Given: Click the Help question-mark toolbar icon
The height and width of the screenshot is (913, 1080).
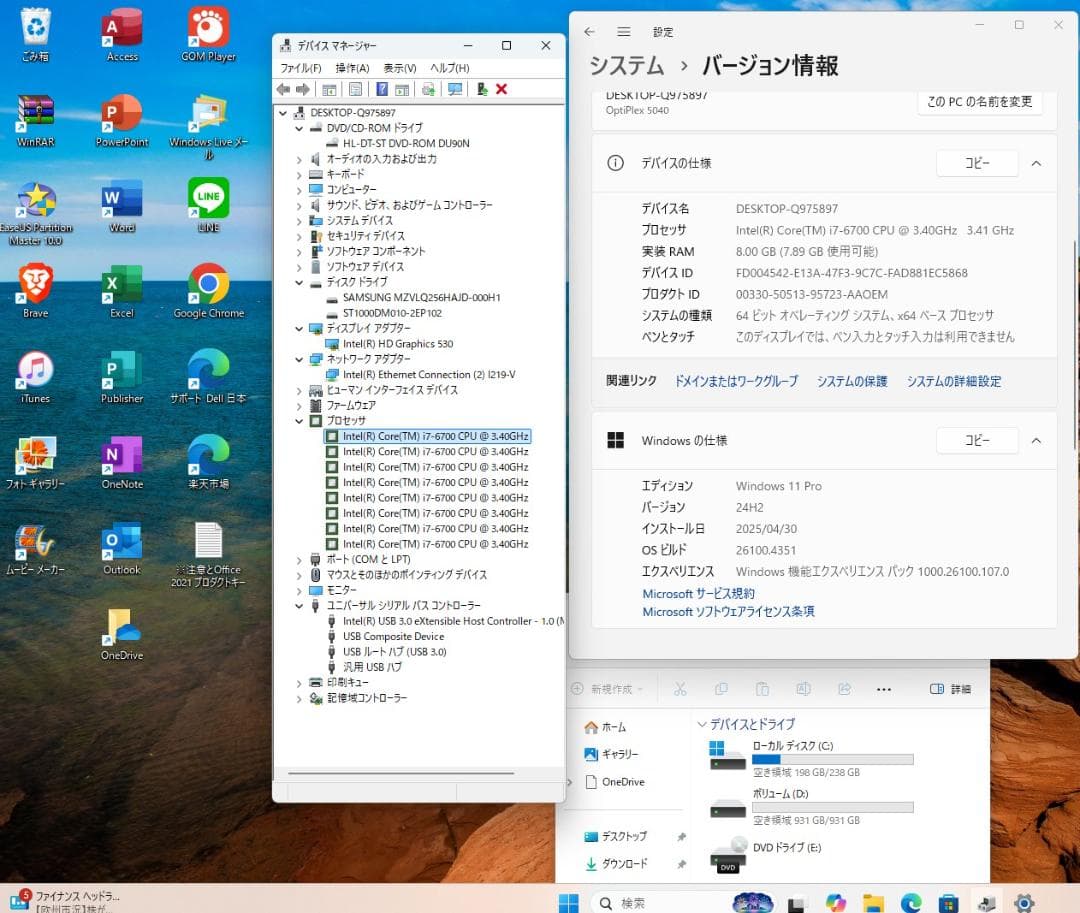Looking at the screenshot, I should tap(381, 89).
